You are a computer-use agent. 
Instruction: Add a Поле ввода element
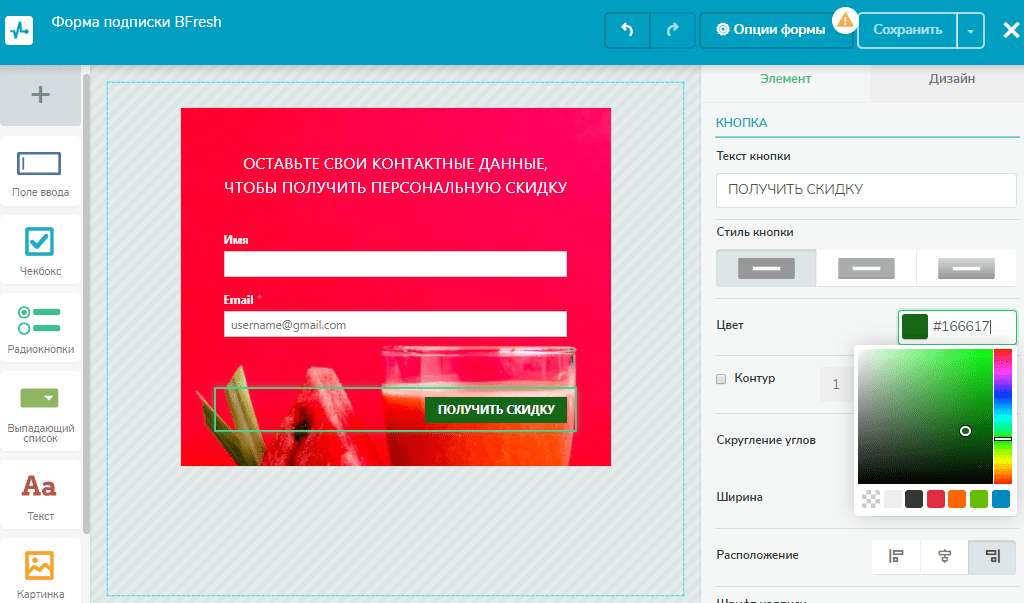(x=40, y=172)
